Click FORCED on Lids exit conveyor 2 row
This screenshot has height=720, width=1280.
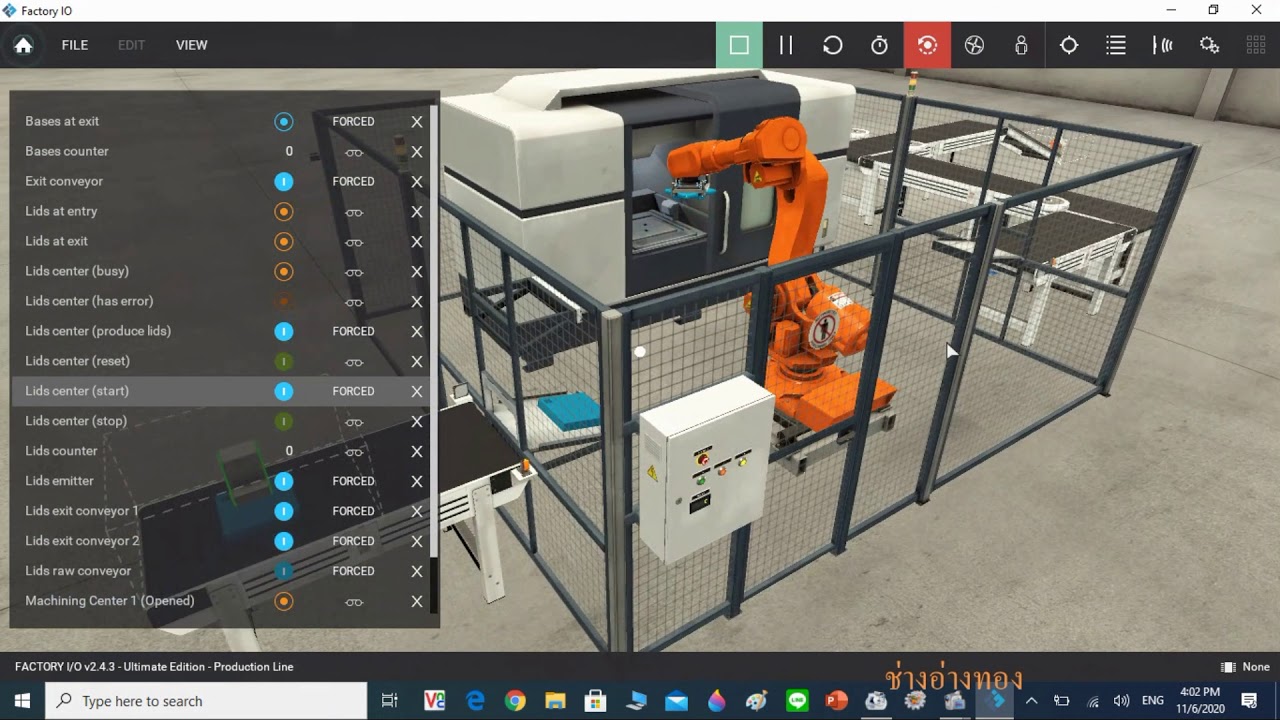point(353,541)
